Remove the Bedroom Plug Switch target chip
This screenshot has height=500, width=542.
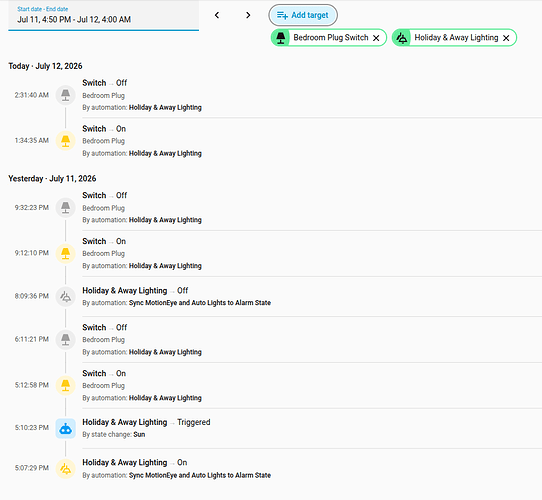[376, 38]
